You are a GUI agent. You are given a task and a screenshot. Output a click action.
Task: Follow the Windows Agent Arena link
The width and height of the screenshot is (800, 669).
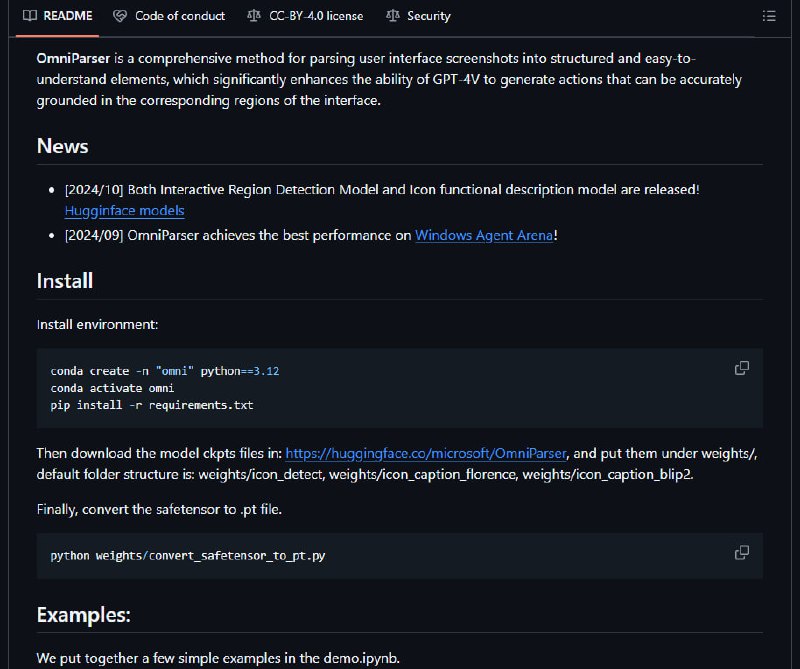coord(484,235)
